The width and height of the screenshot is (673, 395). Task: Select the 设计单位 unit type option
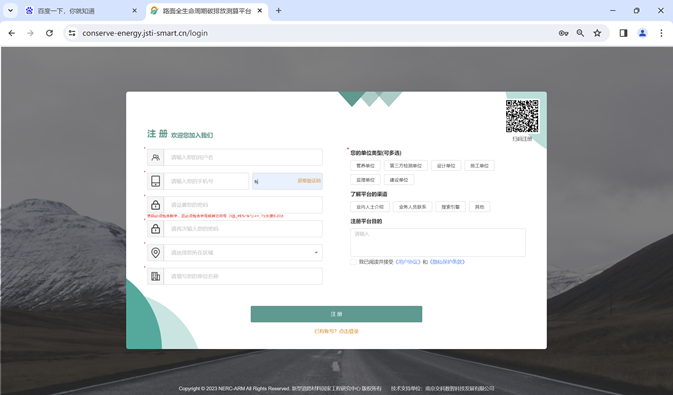click(x=446, y=166)
